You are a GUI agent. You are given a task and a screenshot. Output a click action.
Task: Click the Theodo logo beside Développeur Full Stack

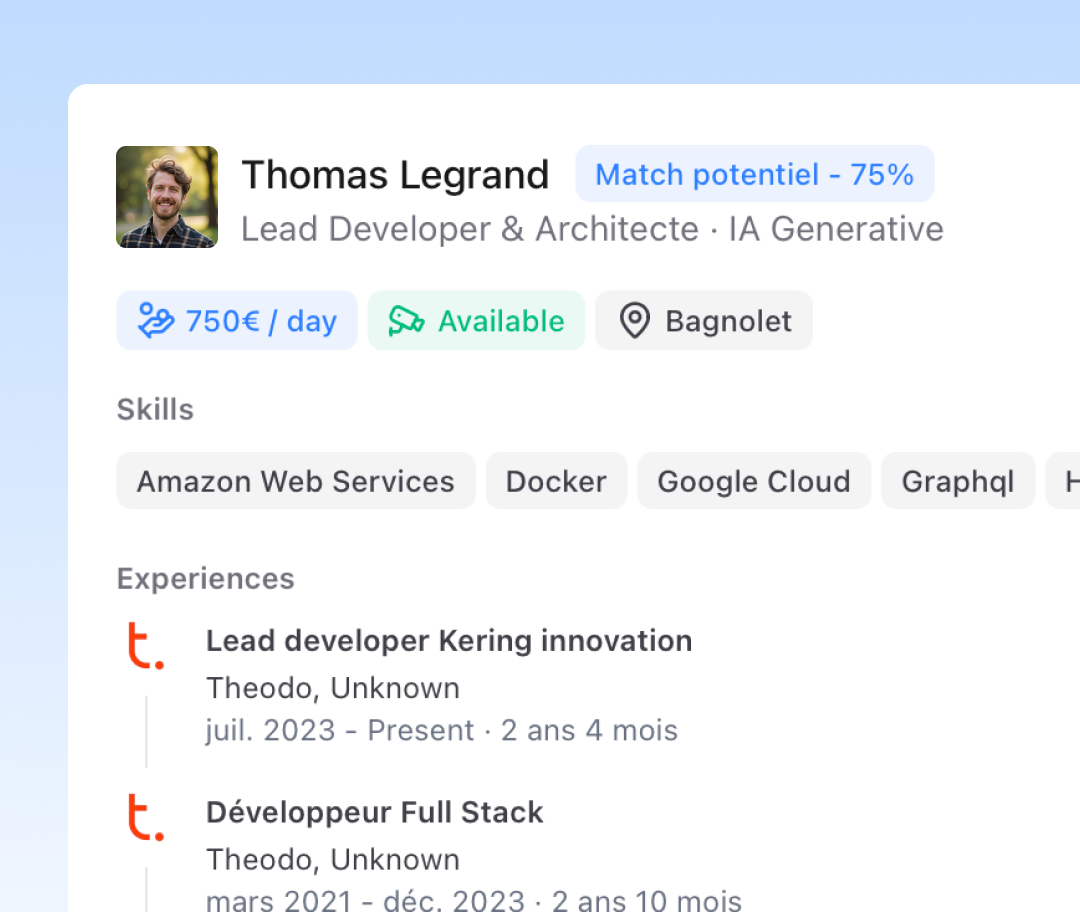tap(145, 817)
